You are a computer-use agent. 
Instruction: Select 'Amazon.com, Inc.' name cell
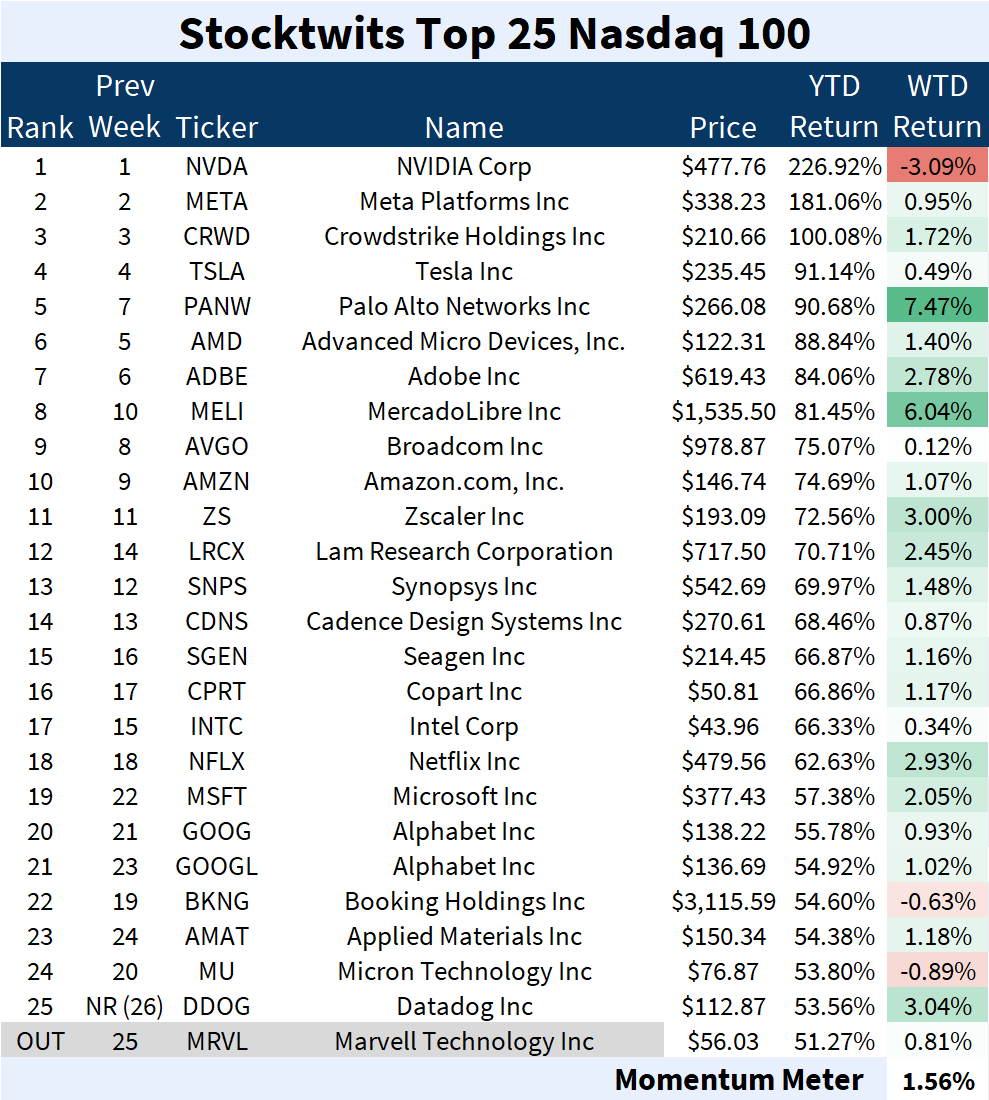[464, 482]
